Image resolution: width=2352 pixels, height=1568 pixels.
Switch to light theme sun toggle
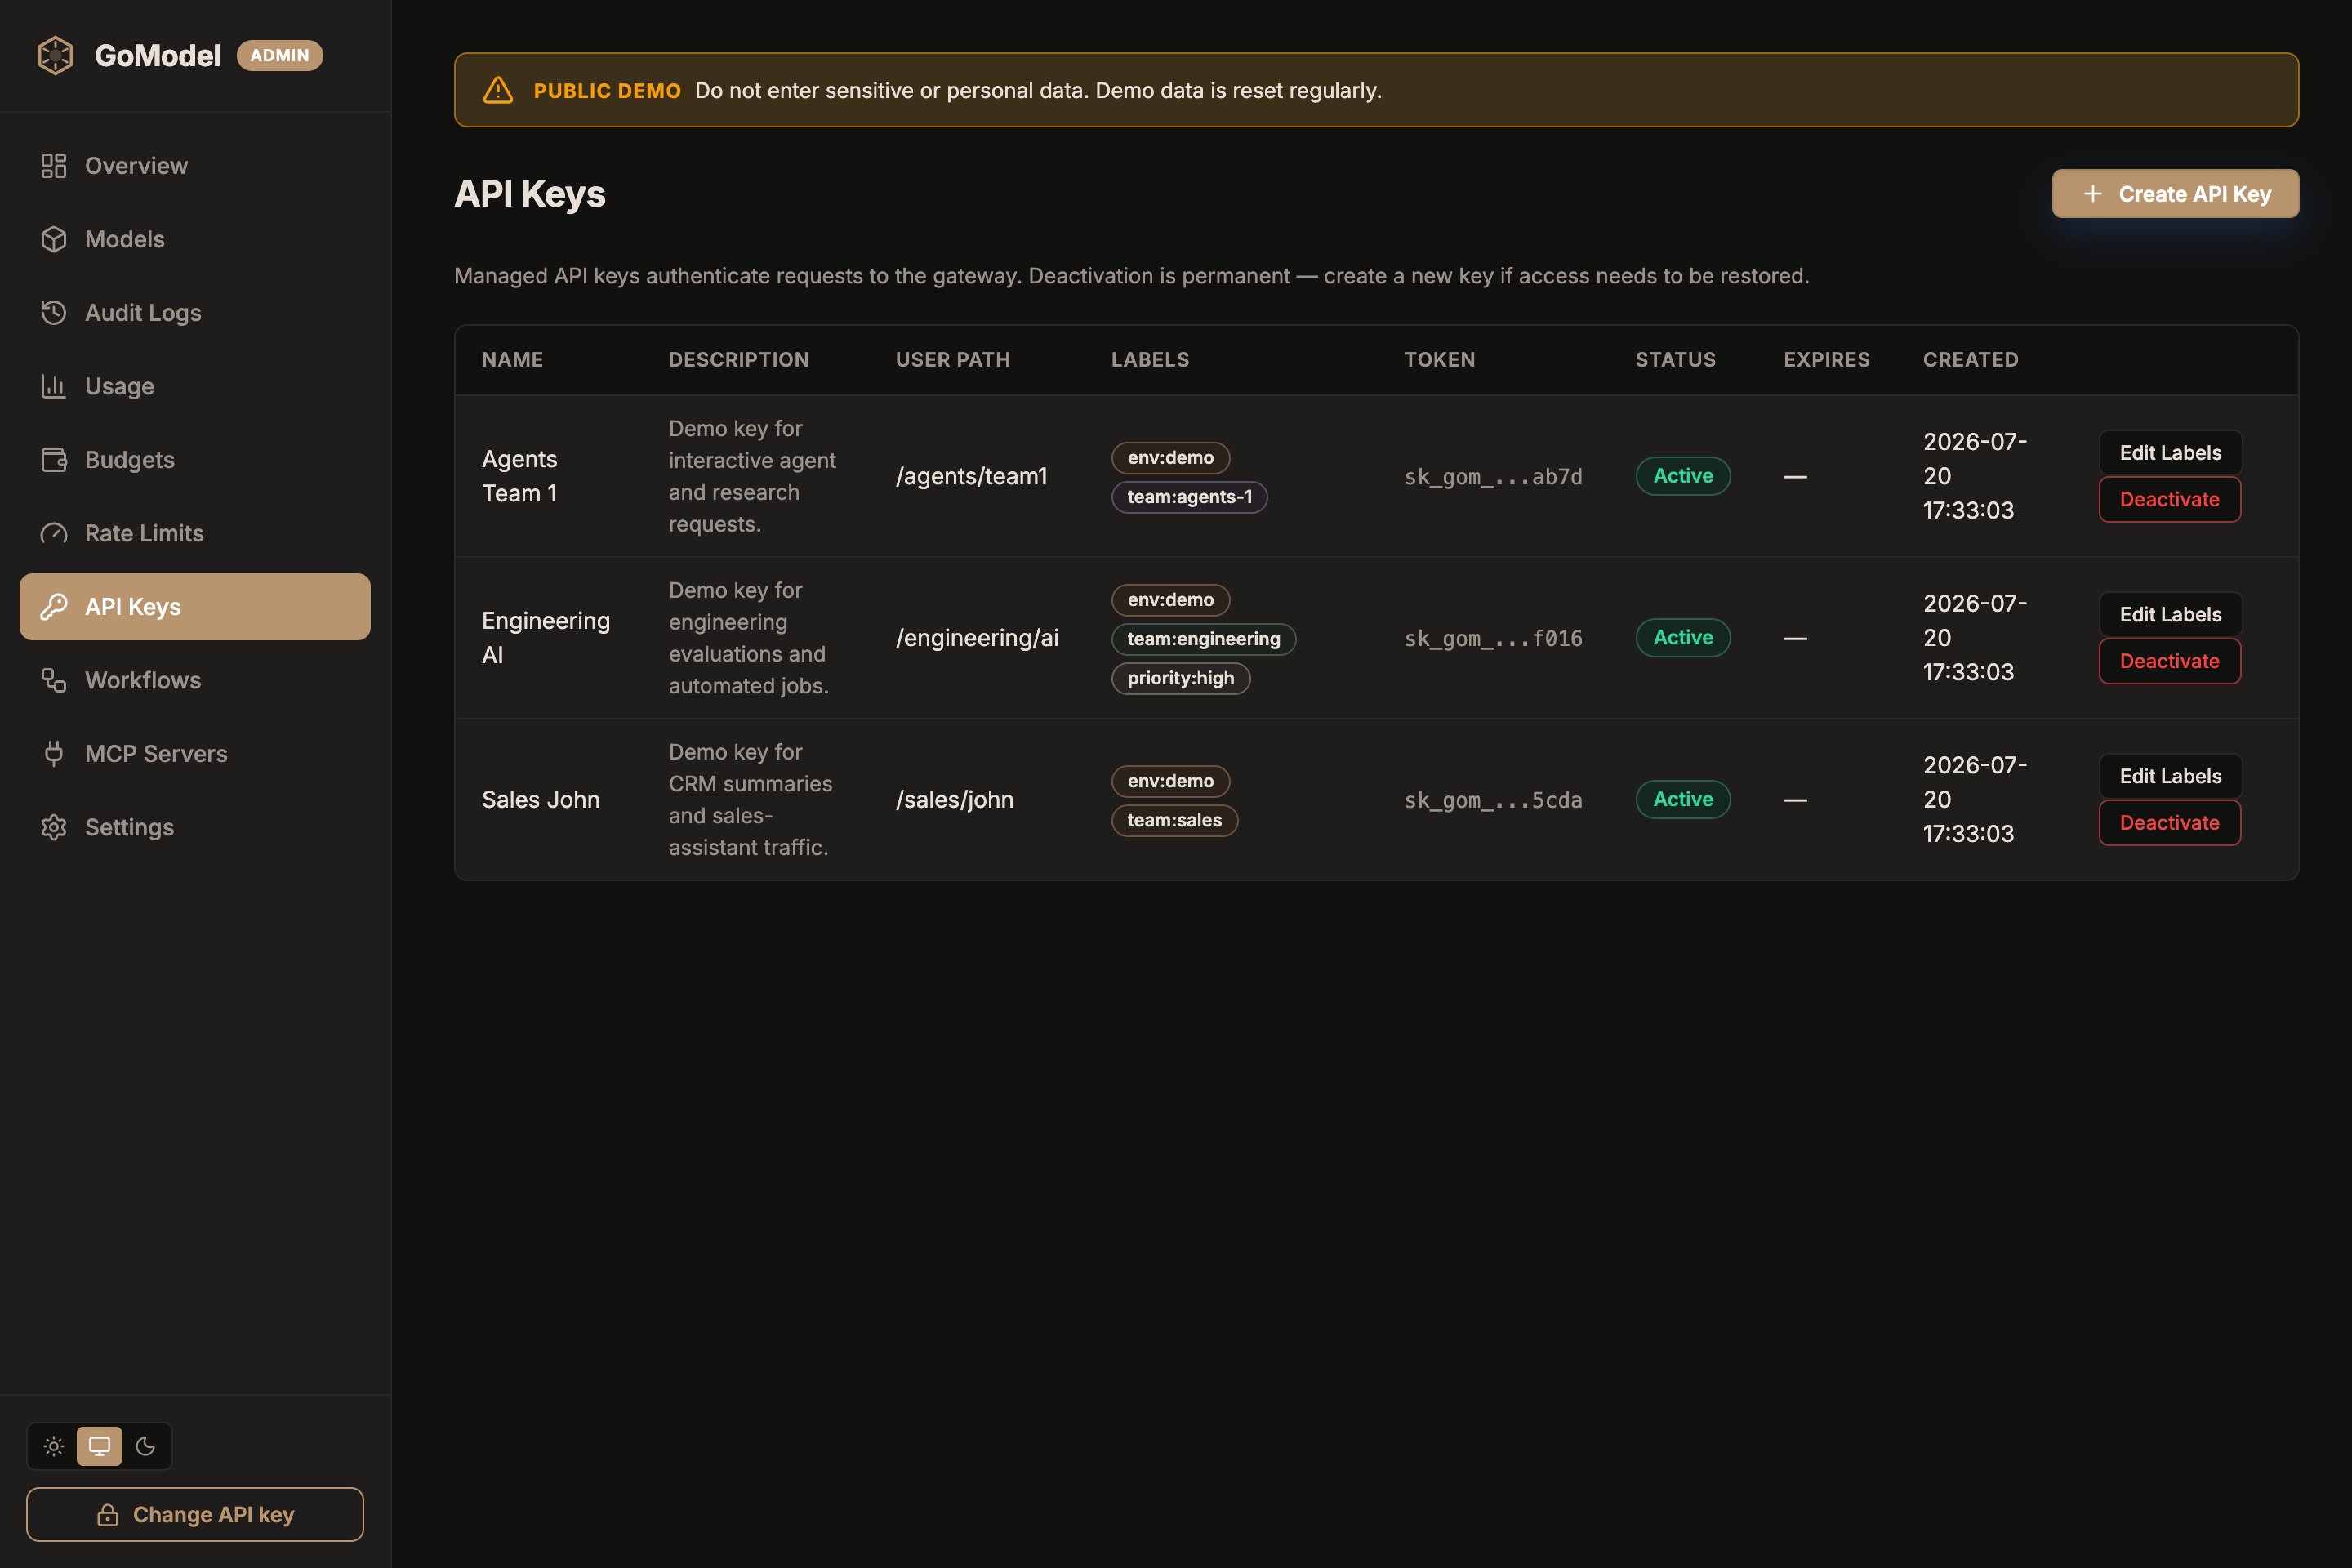click(54, 1446)
